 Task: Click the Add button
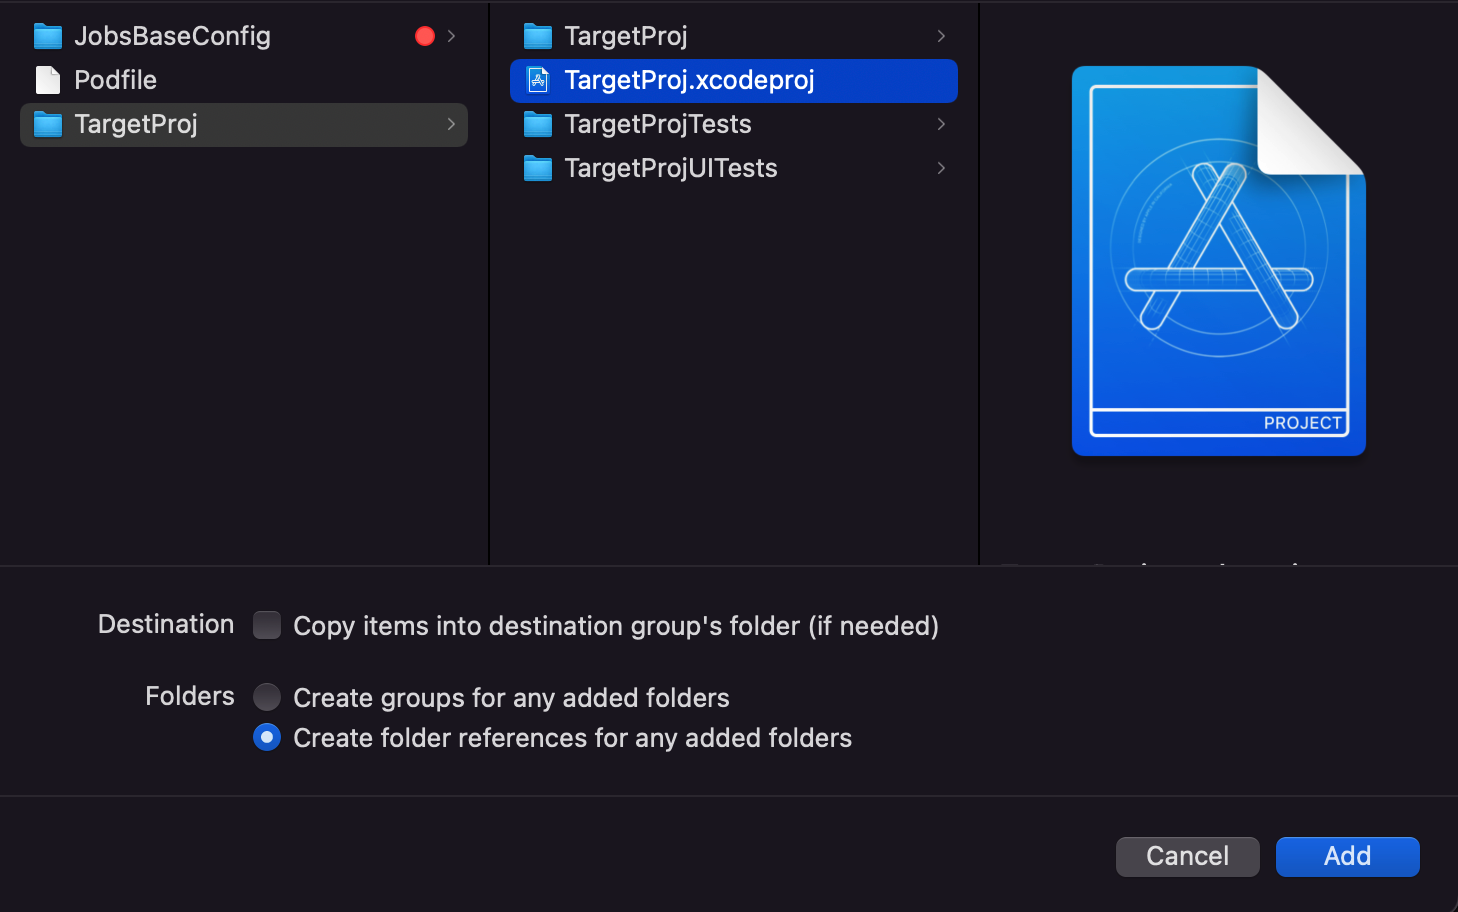[1348, 857]
